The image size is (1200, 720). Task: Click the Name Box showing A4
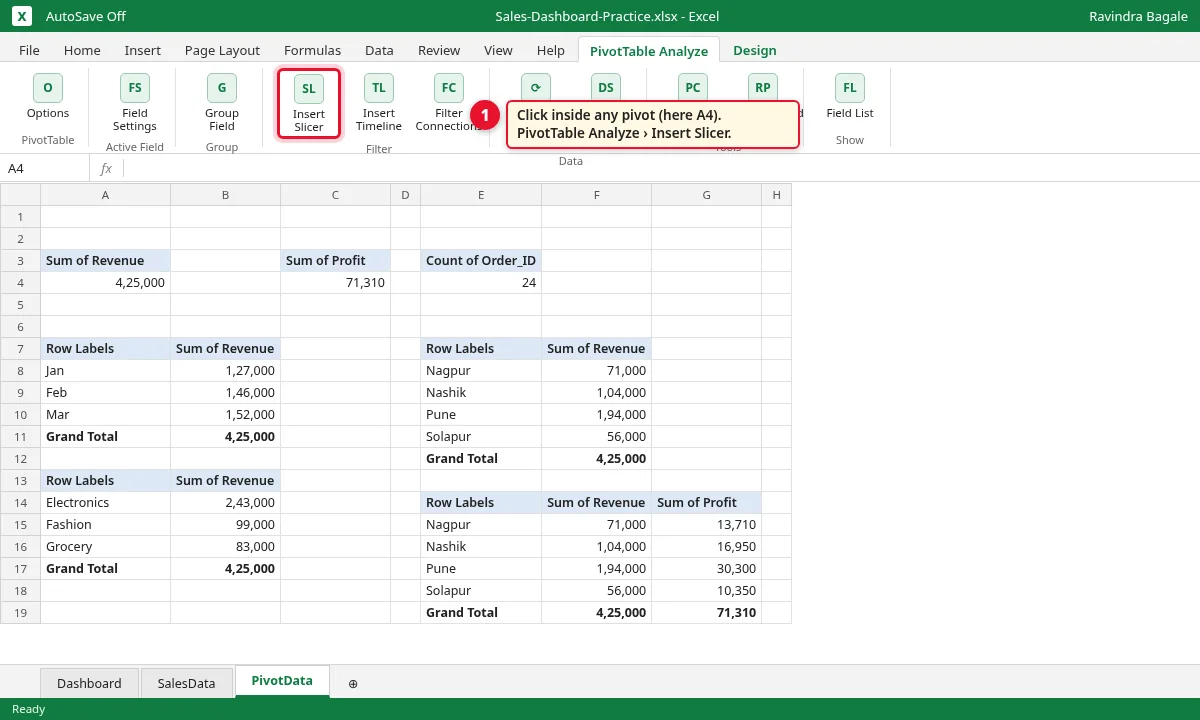(45, 169)
